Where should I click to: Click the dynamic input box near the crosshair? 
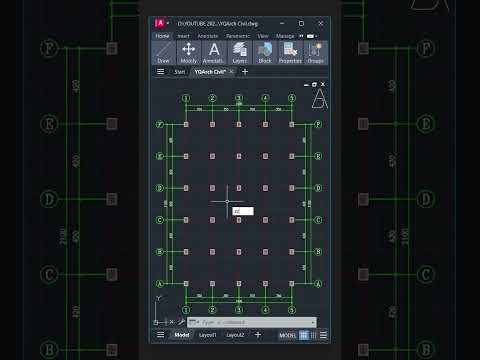click(243, 211)
